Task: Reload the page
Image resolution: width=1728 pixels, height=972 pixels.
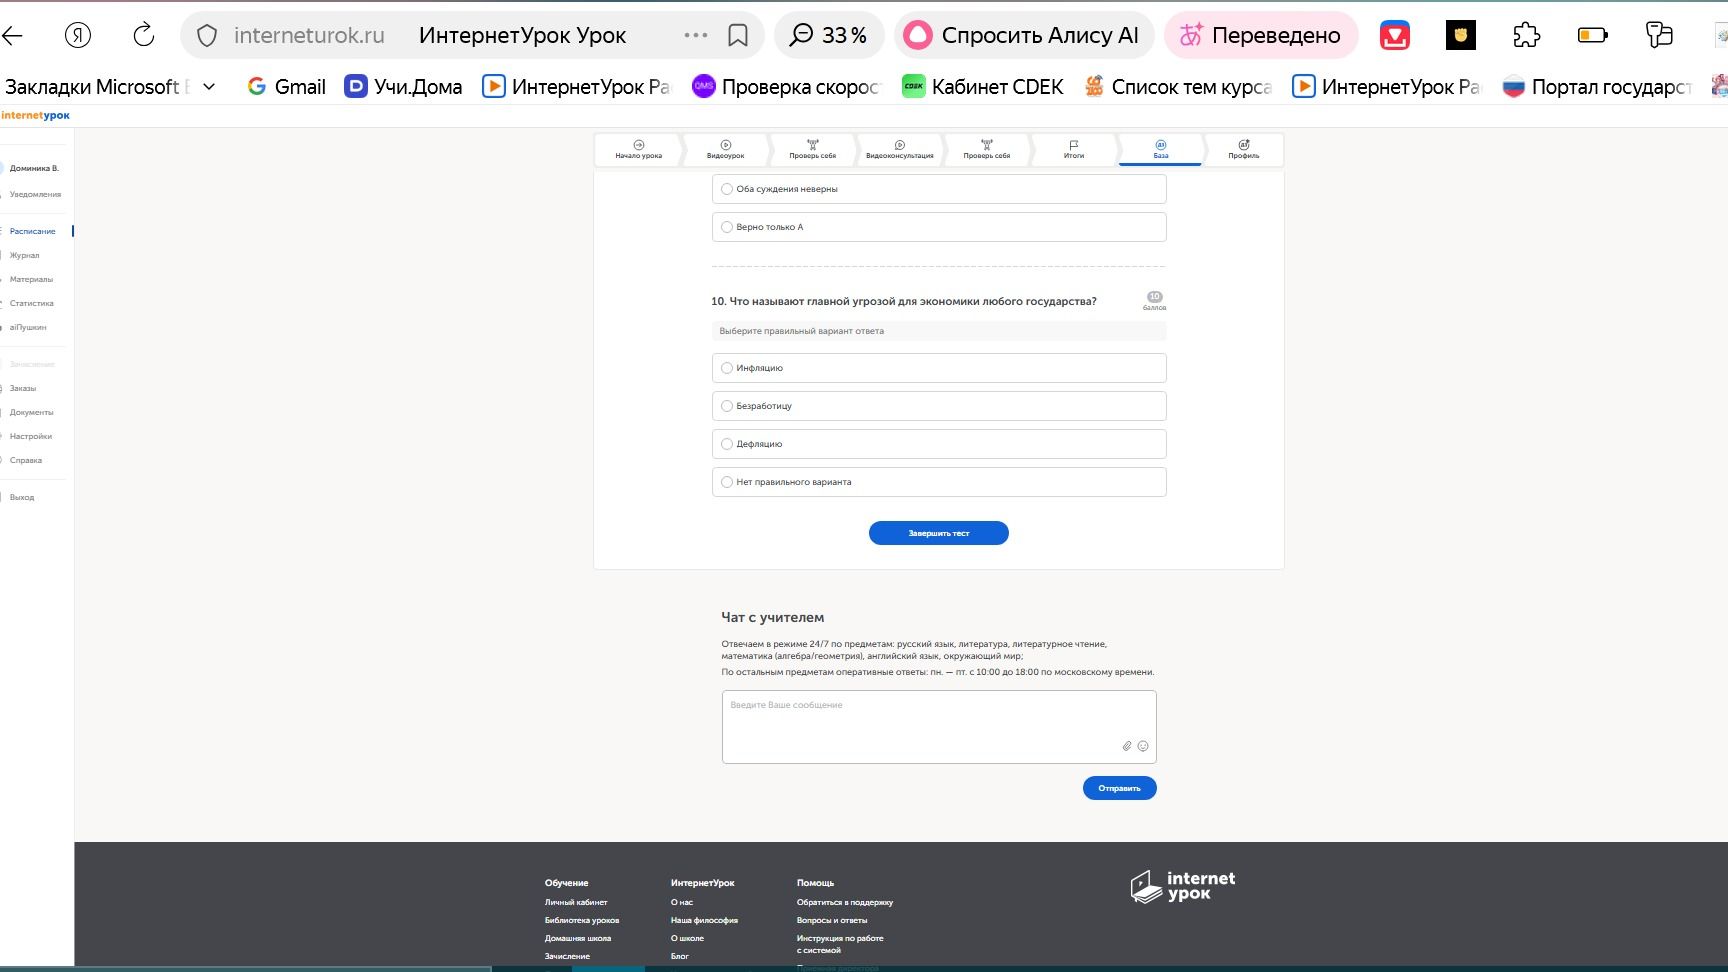Action: click(144, 36)
